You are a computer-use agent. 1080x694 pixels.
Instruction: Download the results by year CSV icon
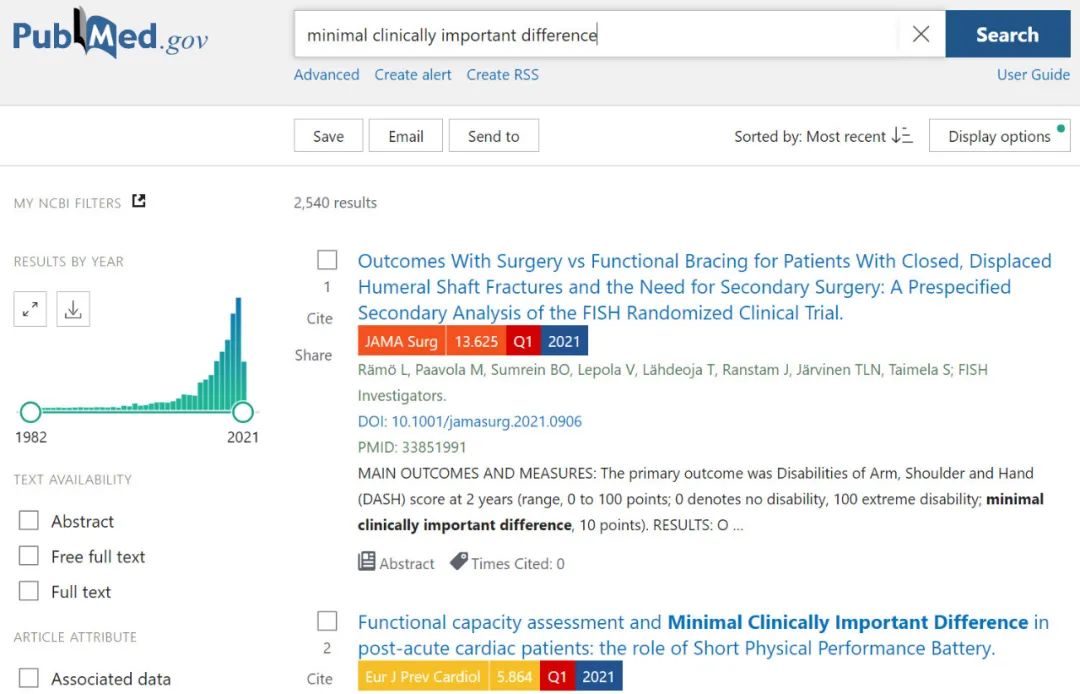pos(73,310)
